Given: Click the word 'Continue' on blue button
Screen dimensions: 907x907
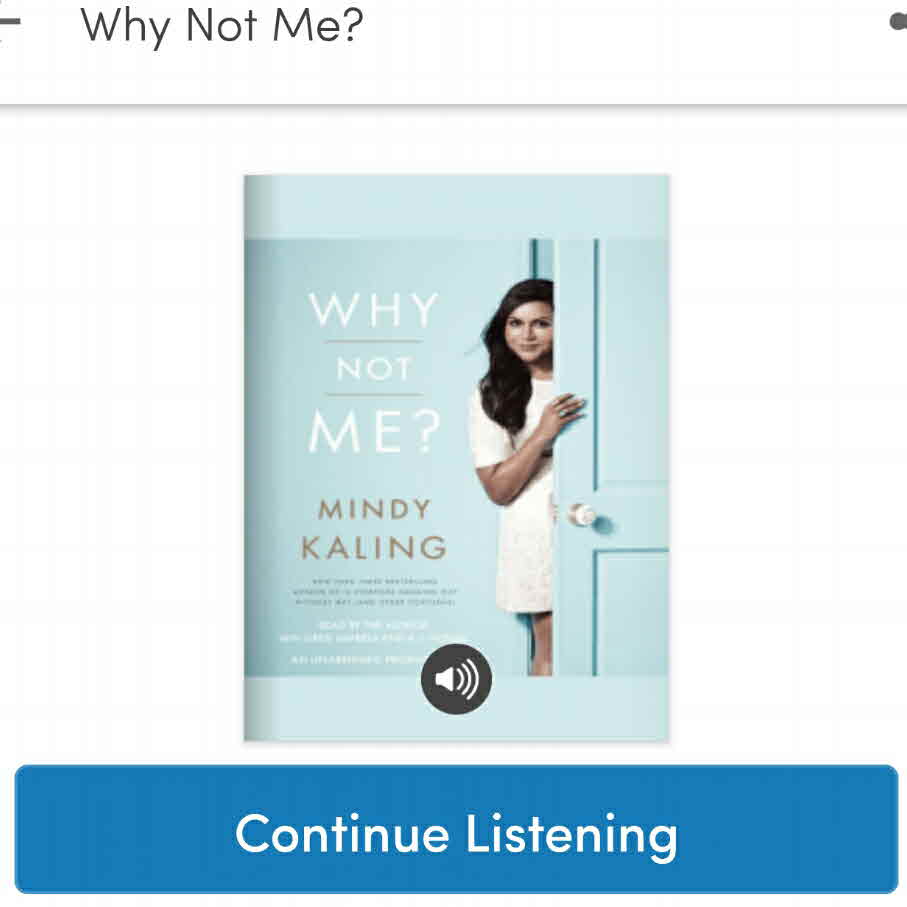Looking at the screenshot, I should tap(342, 833).
